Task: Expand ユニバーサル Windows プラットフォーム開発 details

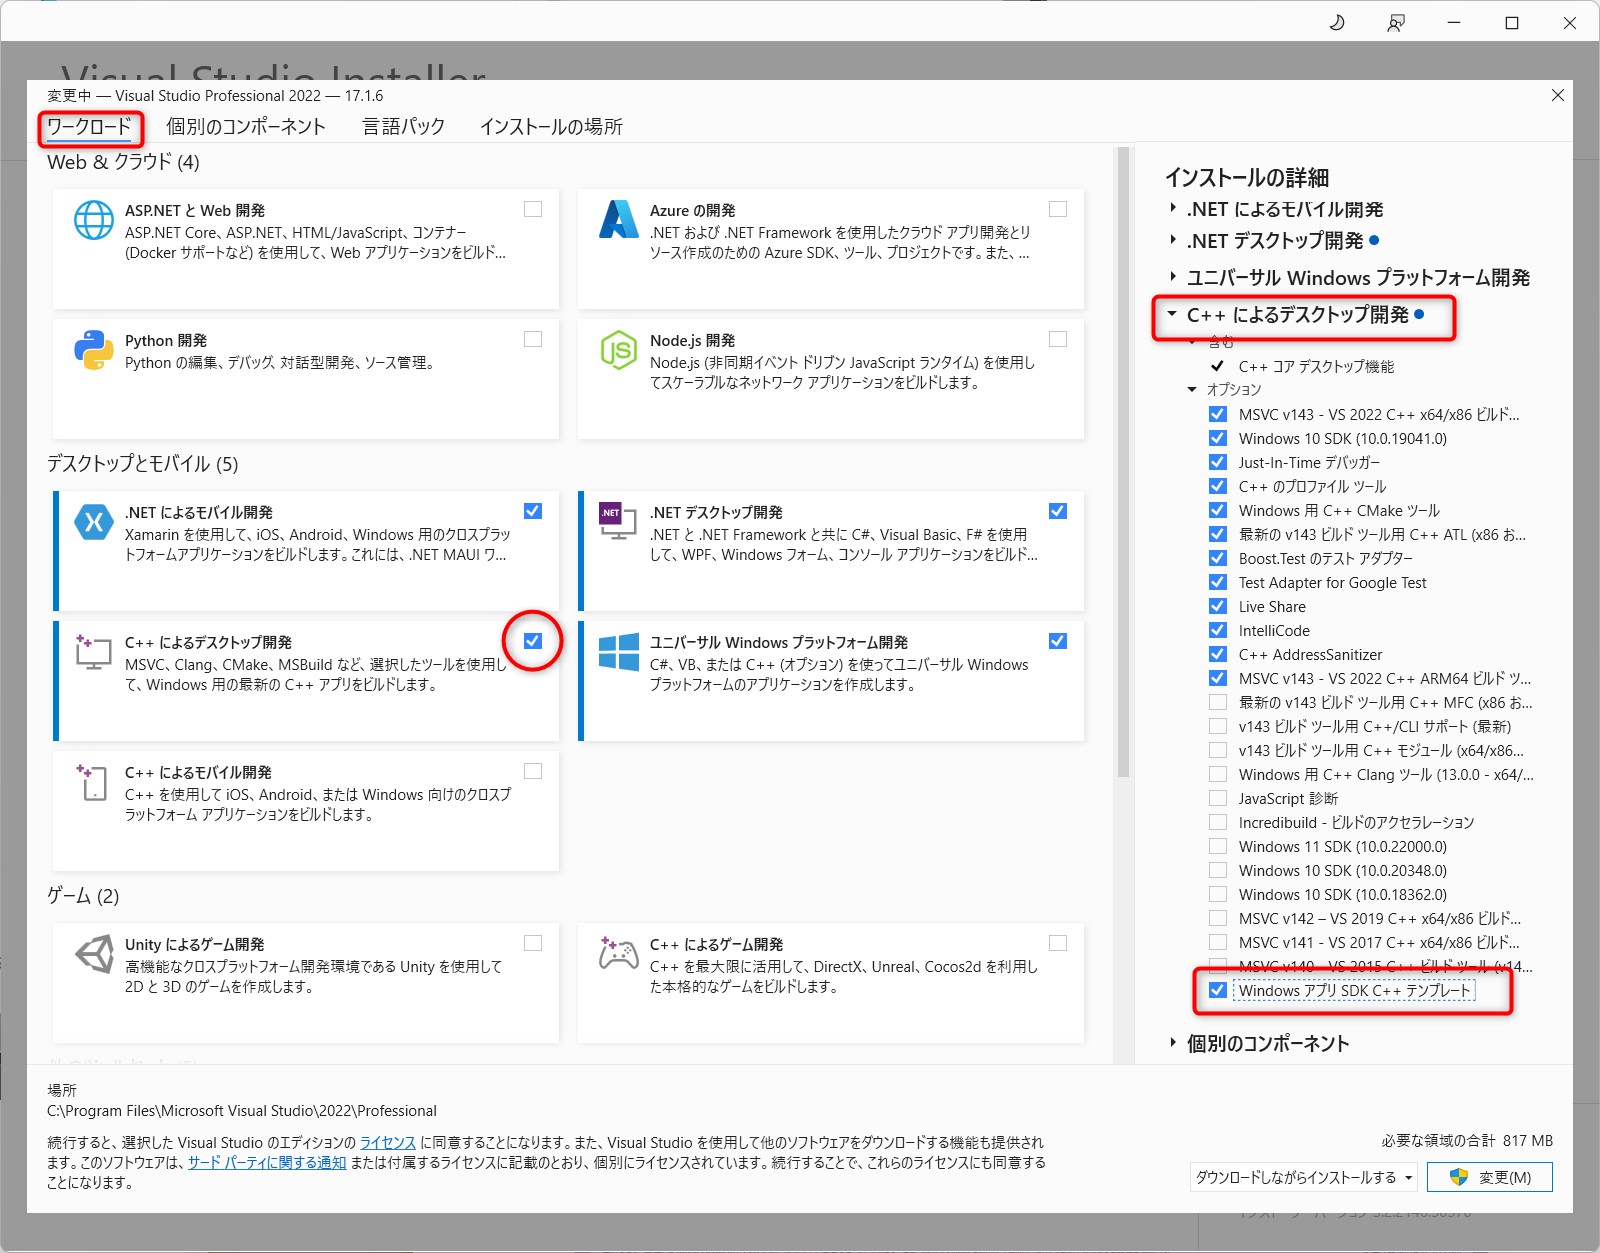Action: pos(1173,277)
